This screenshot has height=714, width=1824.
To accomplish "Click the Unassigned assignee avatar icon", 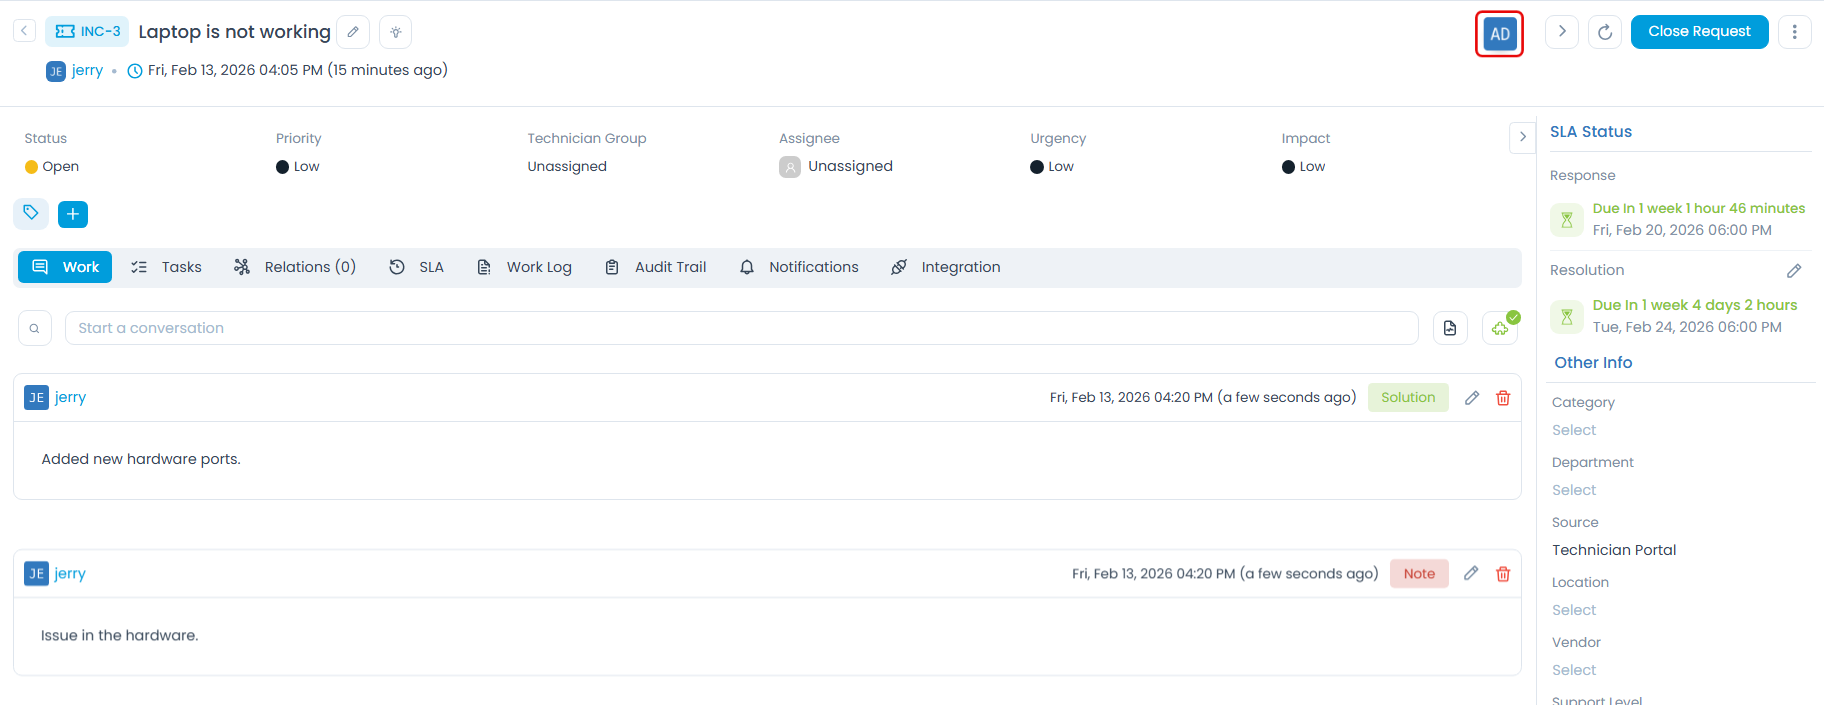I will pos(790,167).
